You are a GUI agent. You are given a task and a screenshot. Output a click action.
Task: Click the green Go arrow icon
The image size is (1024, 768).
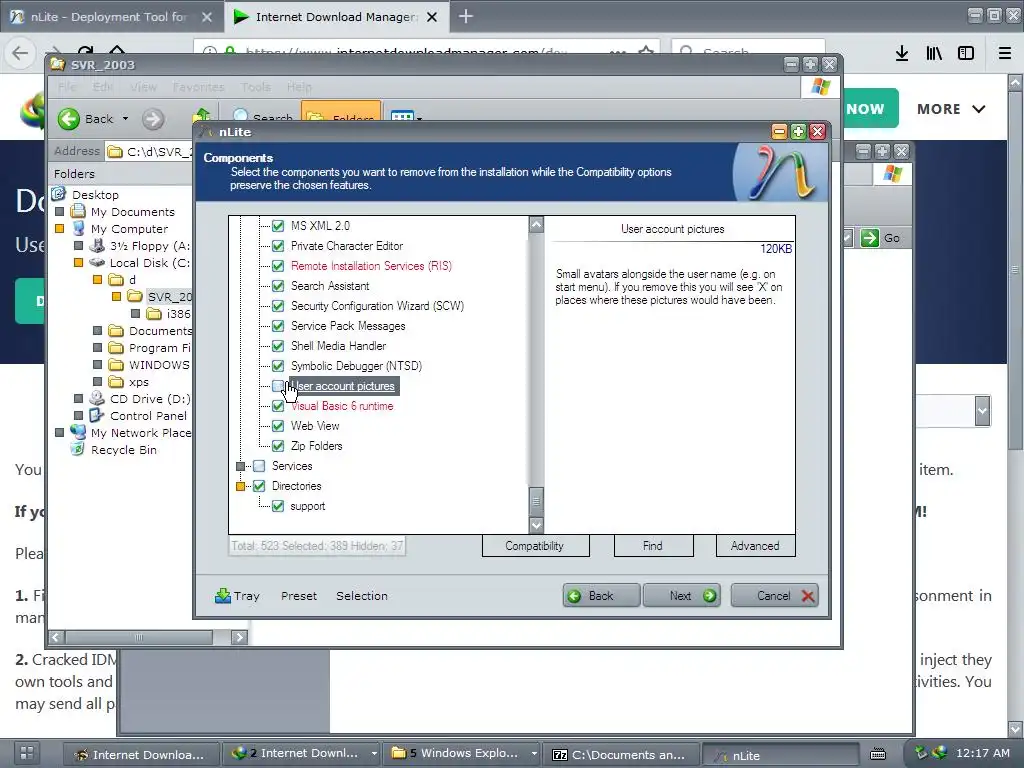(870, 238)
